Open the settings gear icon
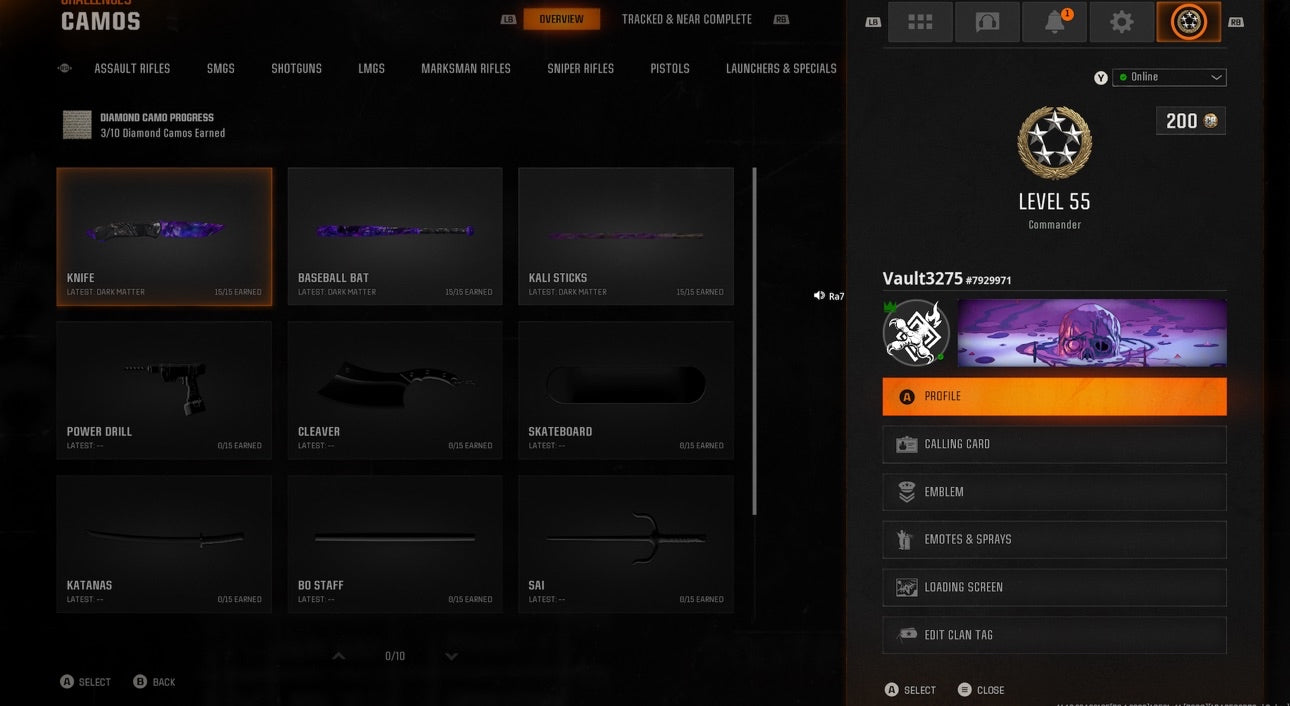The image size is (1290, 706). point(1121,21)
